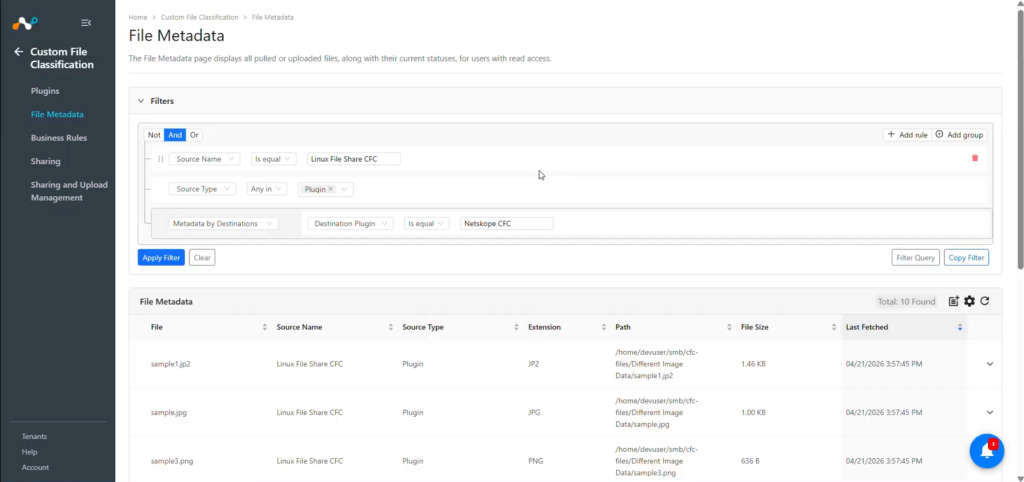The height and width of the screenshot is (482, 1024).
Task: Open the Source Name field dropdown
Action: click(x=204, y=159)
